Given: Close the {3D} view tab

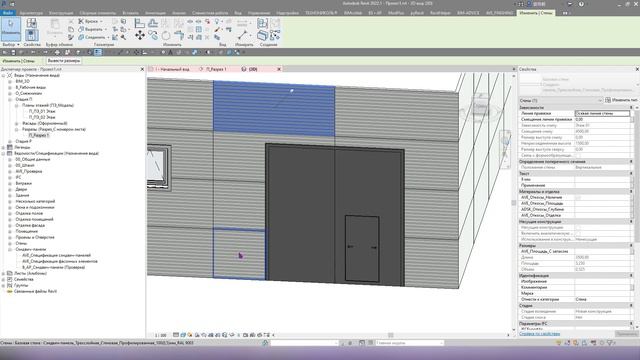Looking at the screenshot, I should click(x=279, y=69).
